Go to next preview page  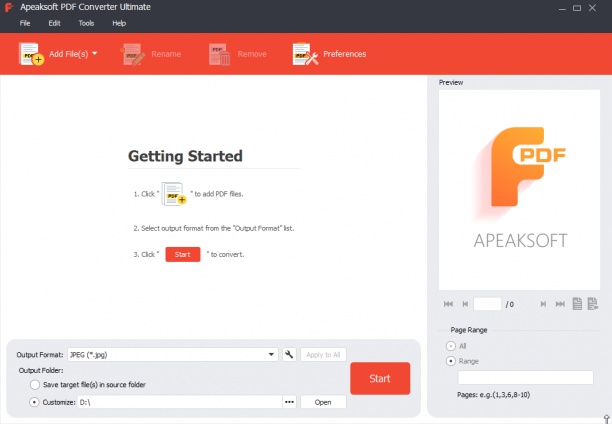(x=543, y=304)
